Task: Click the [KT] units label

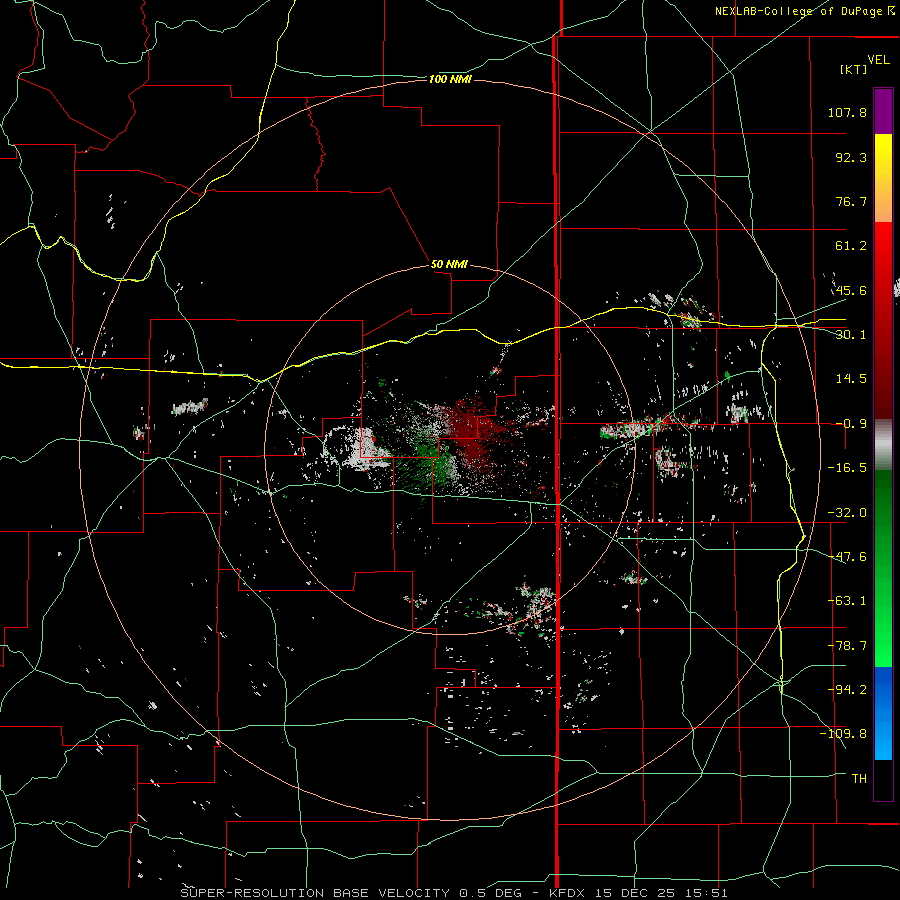Action: click(x=854, y=69)
